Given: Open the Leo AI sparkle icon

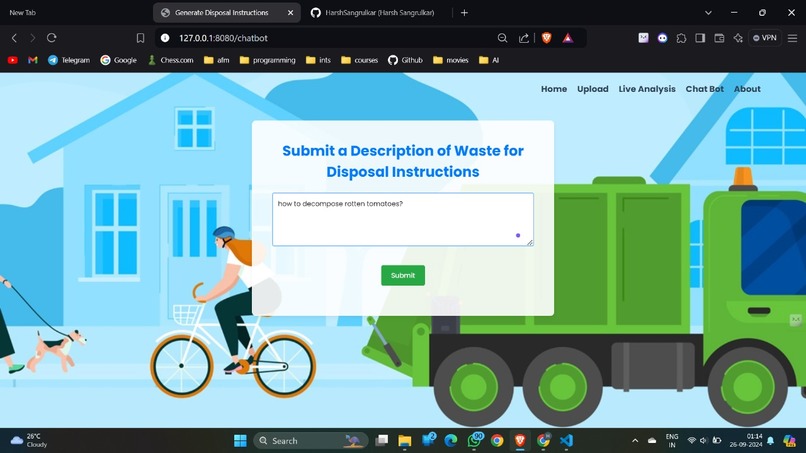Looking at the screenshot, I should click(738, 38).
